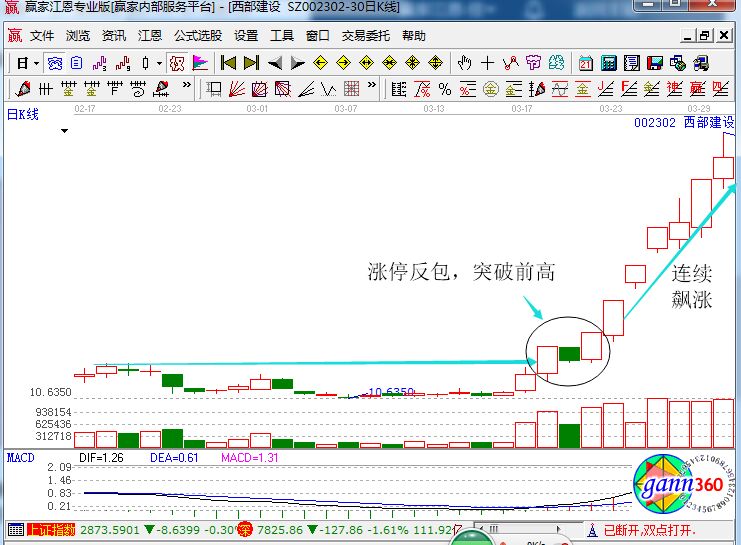
Task: Click the 上证指数 index label in status bar
Action: click(51, 529)
